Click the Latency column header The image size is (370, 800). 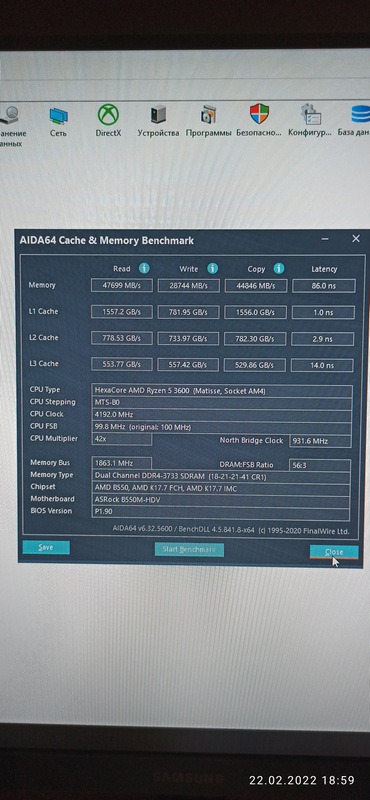click(324, 269)
